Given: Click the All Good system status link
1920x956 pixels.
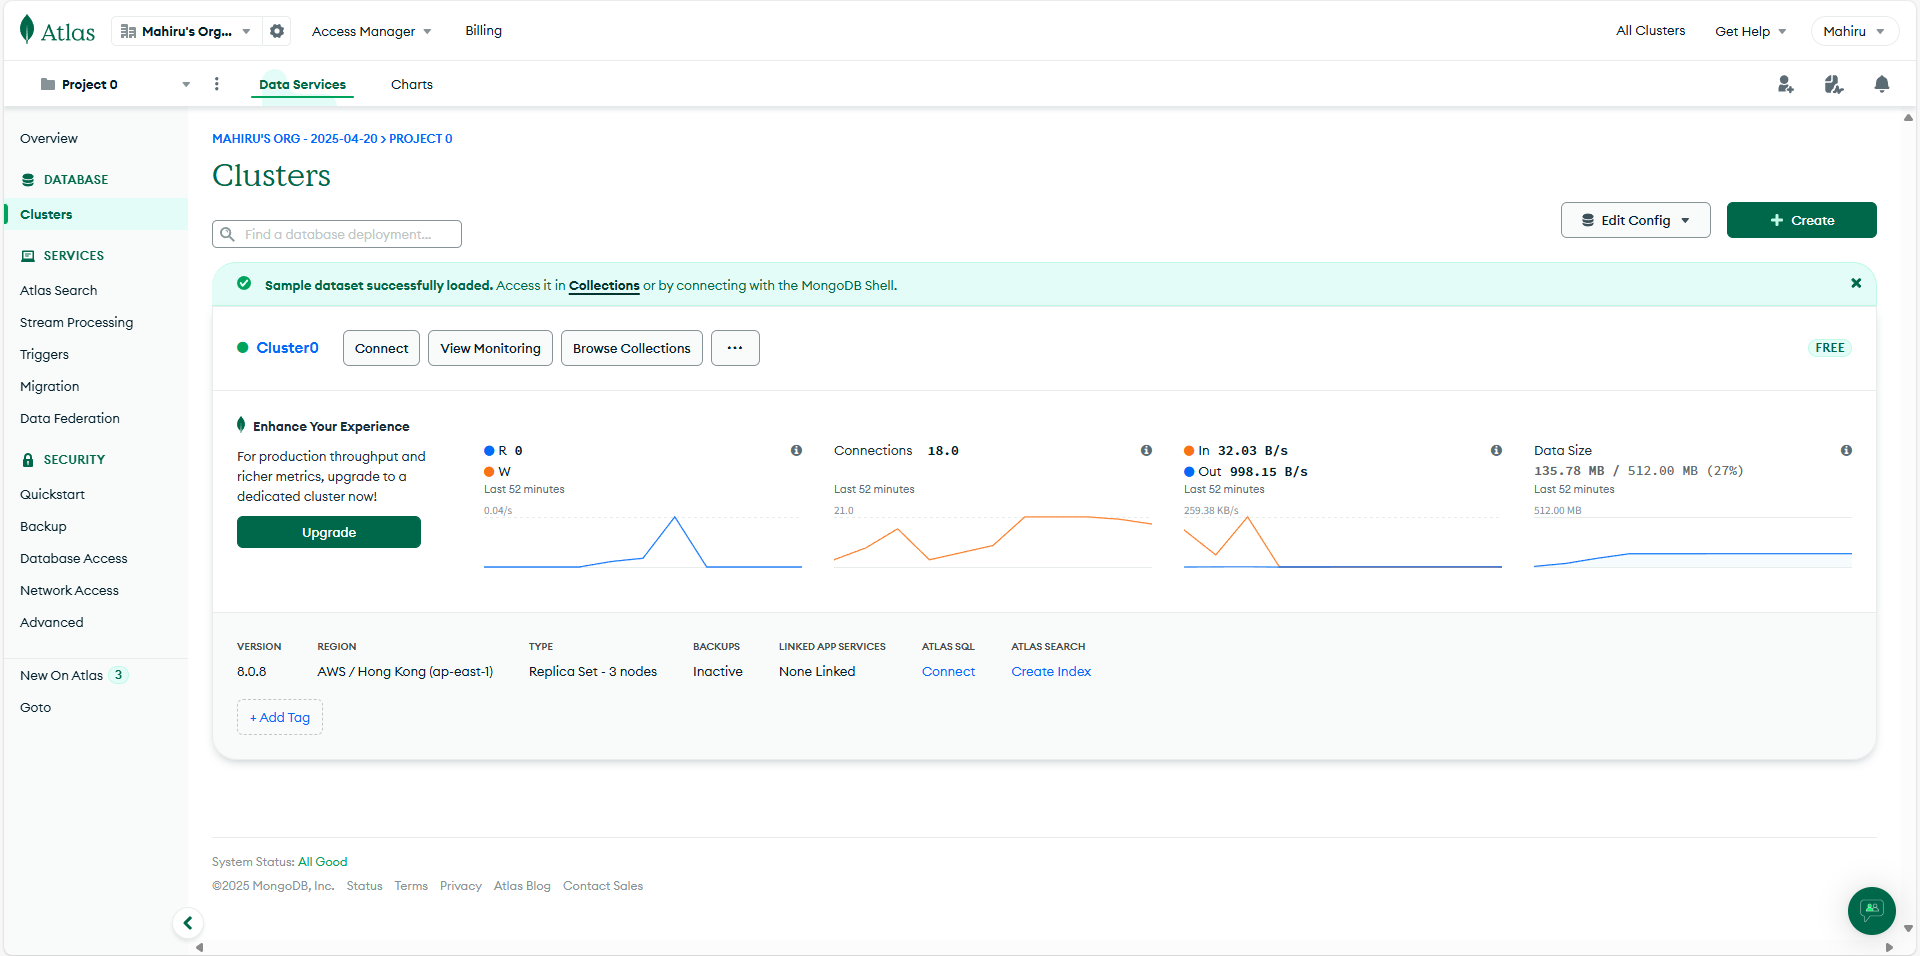Looking at the screenshot, I should point(323,862).
